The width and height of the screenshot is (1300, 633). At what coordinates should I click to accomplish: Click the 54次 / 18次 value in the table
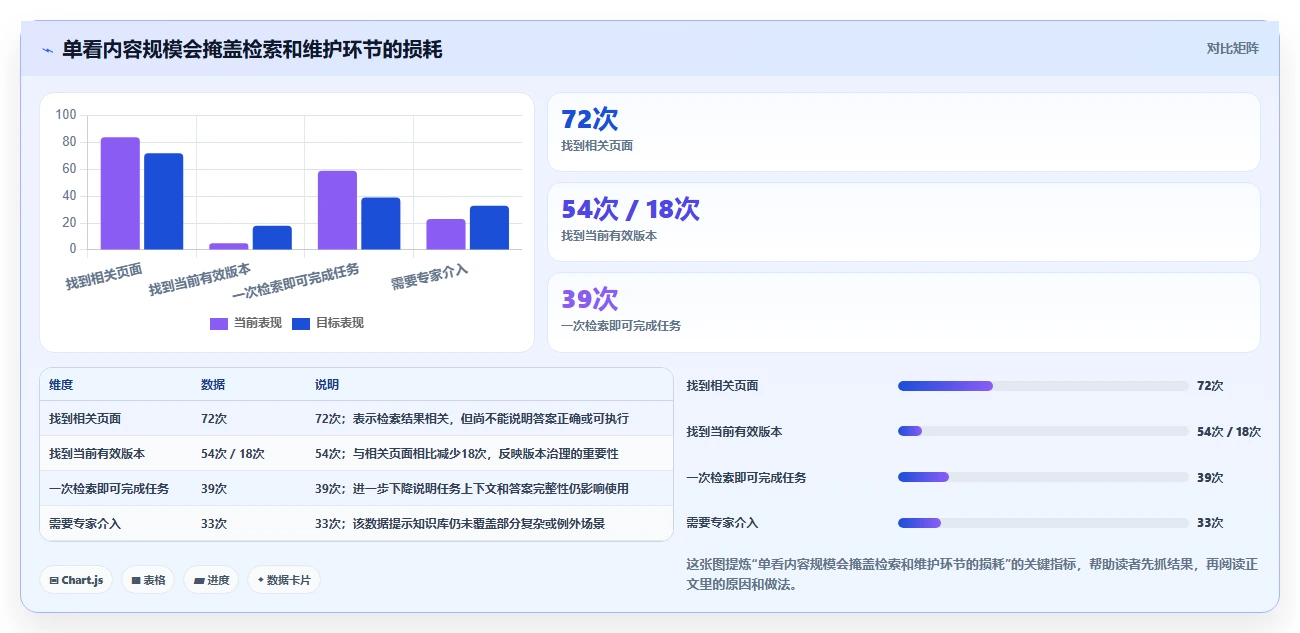coord(233,454)
